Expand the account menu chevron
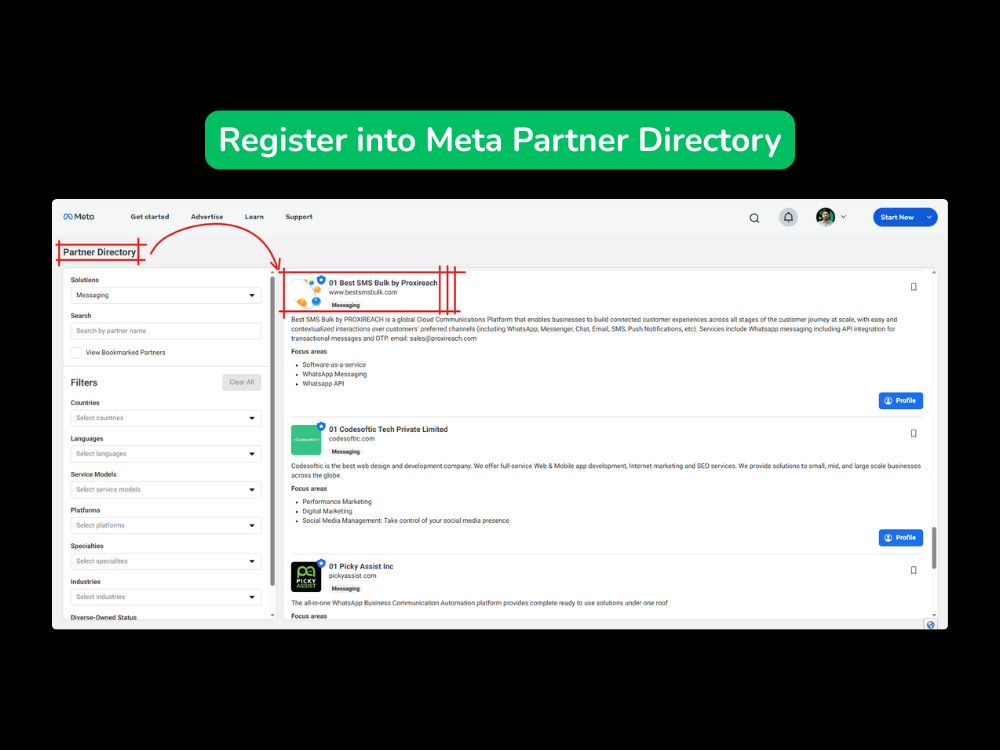This screenshot has height=750, width=1000. click(844, 217)
